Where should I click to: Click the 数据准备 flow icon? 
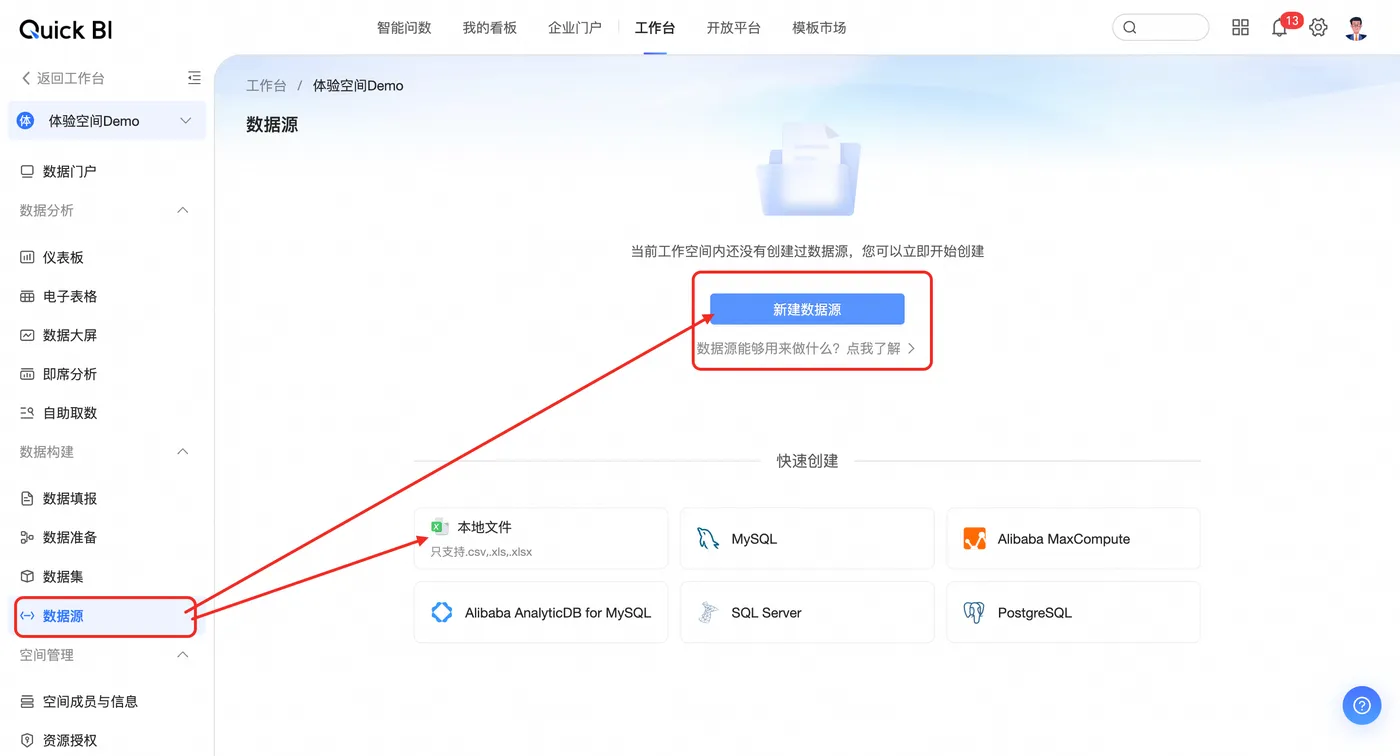pyautogui.click(x=27, y=538)
